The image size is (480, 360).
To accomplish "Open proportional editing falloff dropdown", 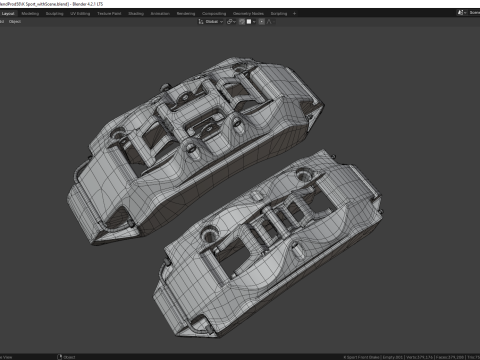I will tap(270, 22).
